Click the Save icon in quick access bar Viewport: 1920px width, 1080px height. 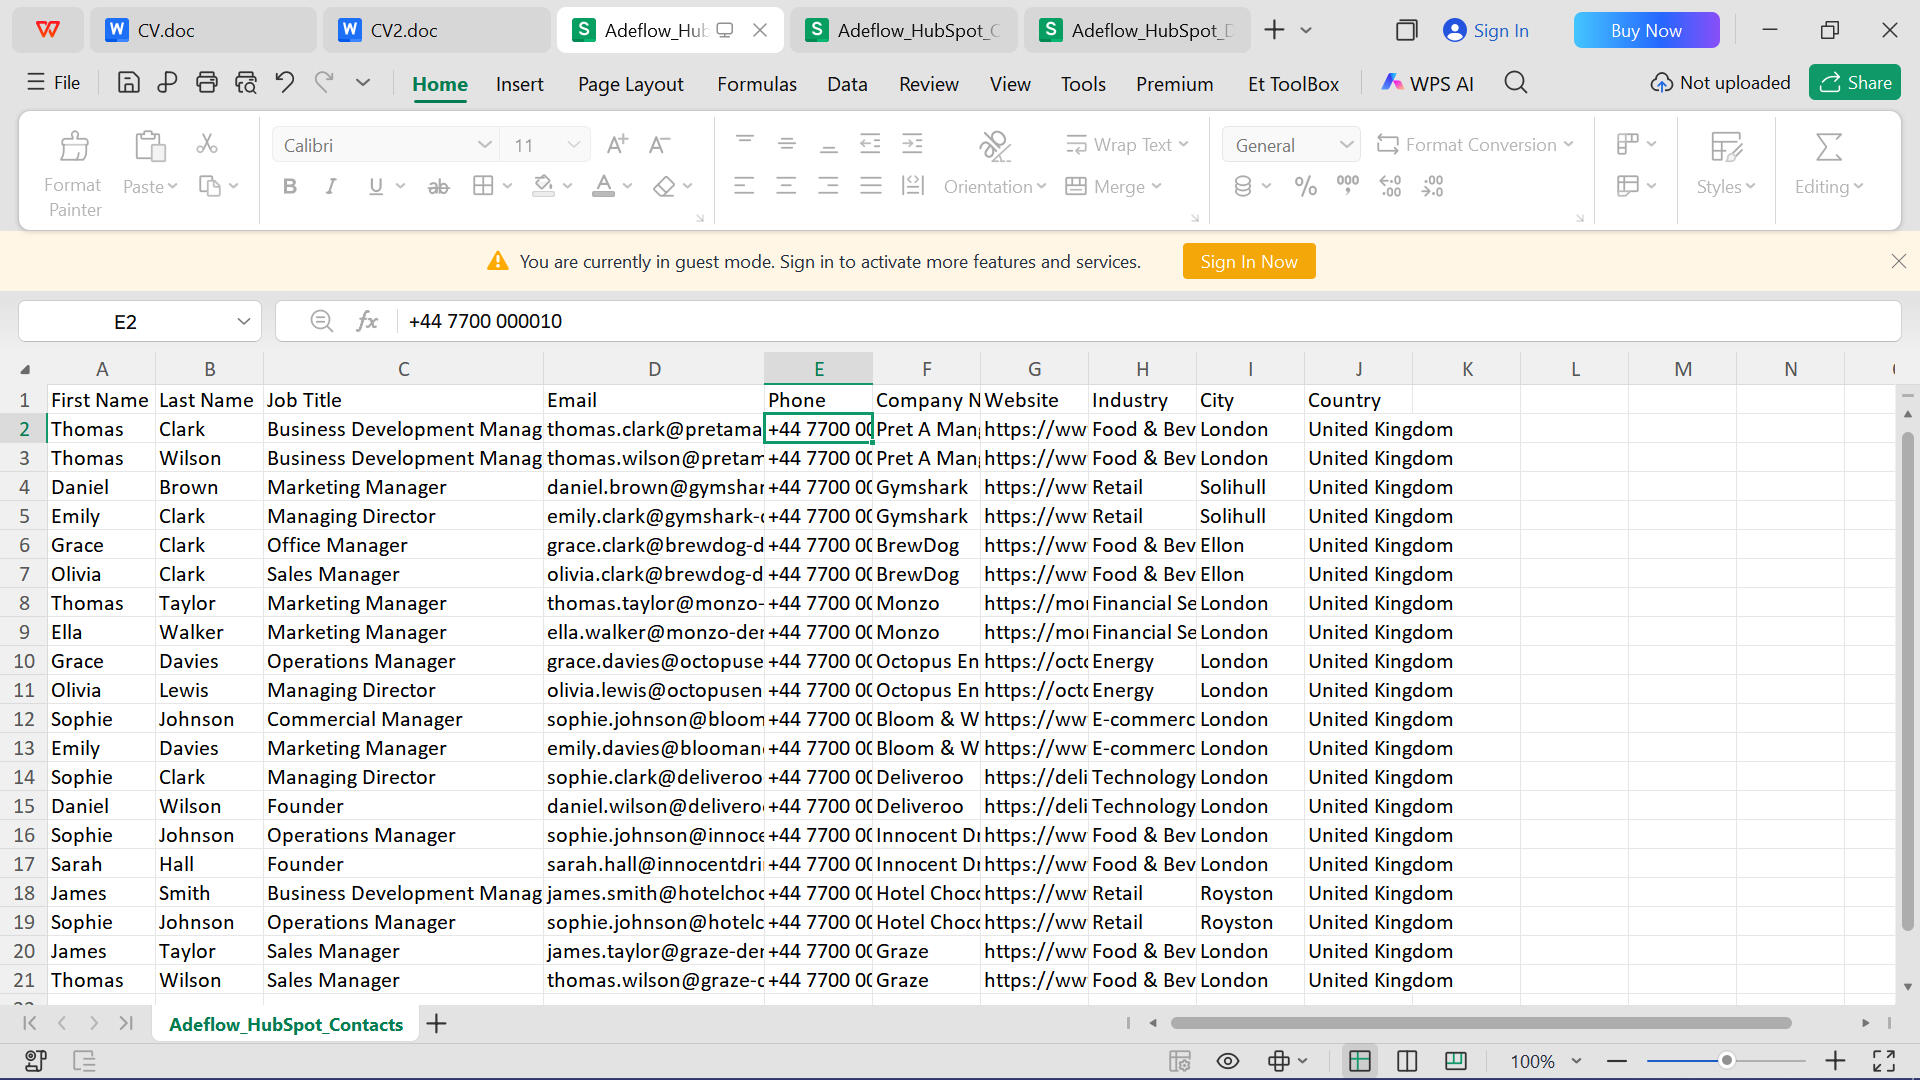click(128, 83)
